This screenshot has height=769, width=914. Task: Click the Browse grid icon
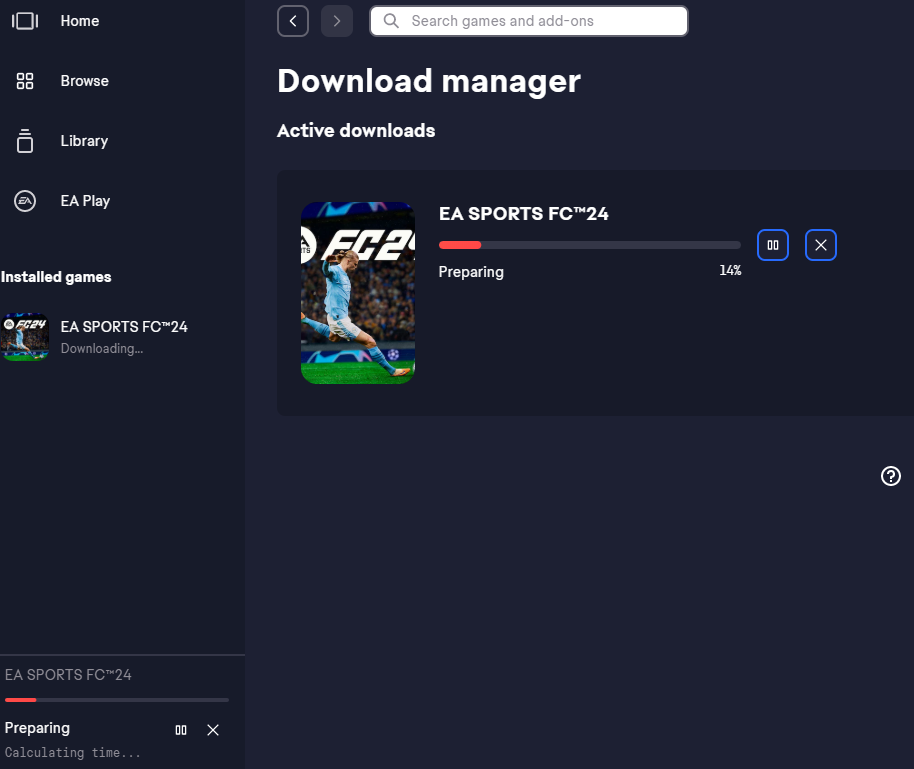tap(24, 81)
